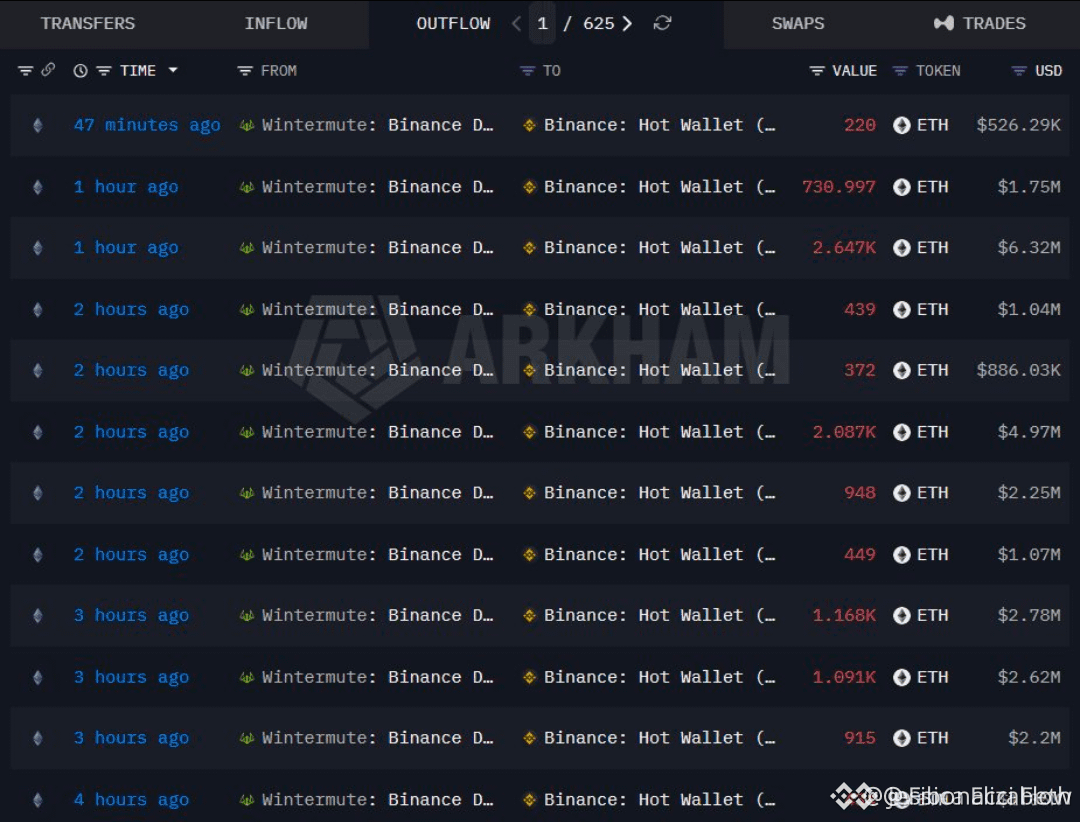Click the 220 value cell

[860, 125]
